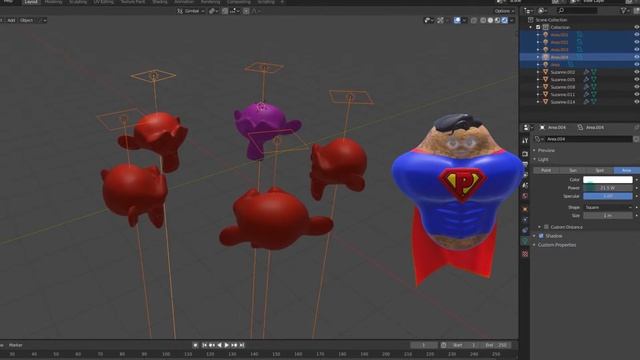This screenshot has width=640, height=360.
Task: Click the auto keying record button
Action: 196,345
